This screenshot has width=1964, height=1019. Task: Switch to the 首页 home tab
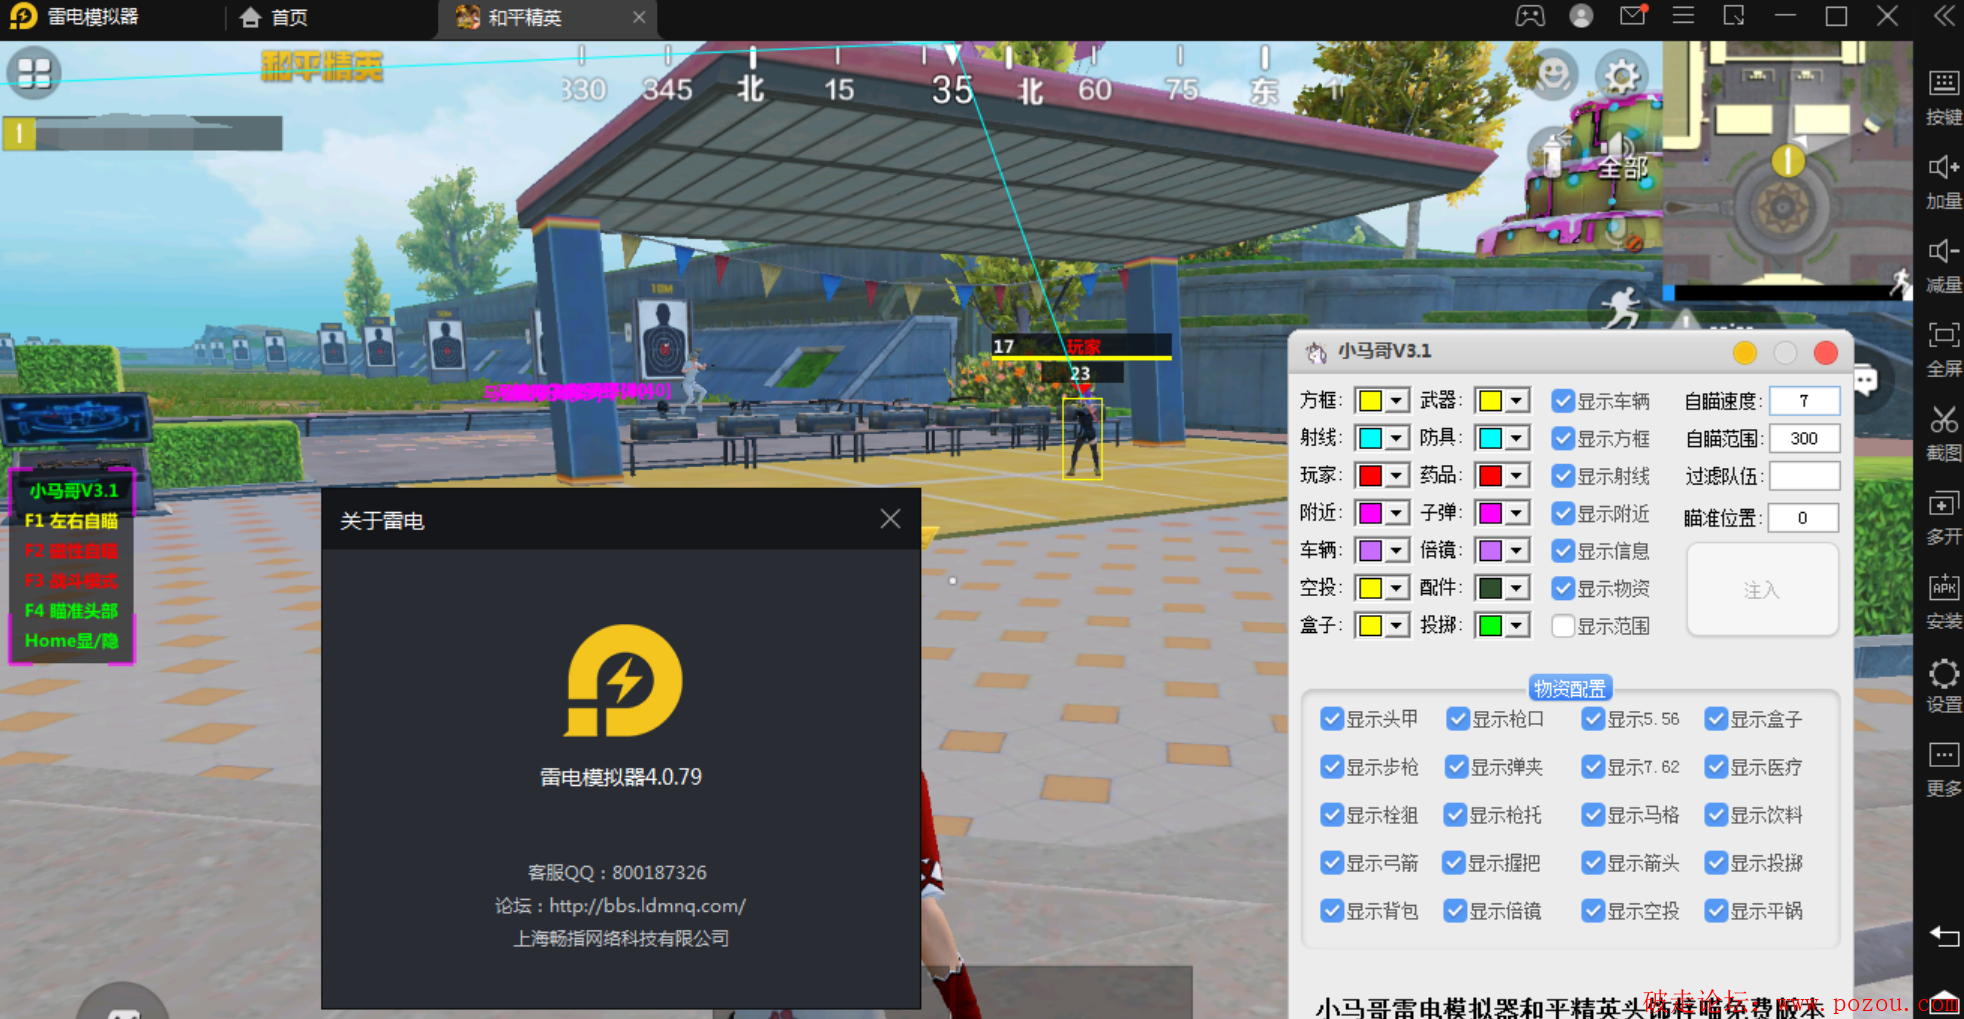(275, 17)
